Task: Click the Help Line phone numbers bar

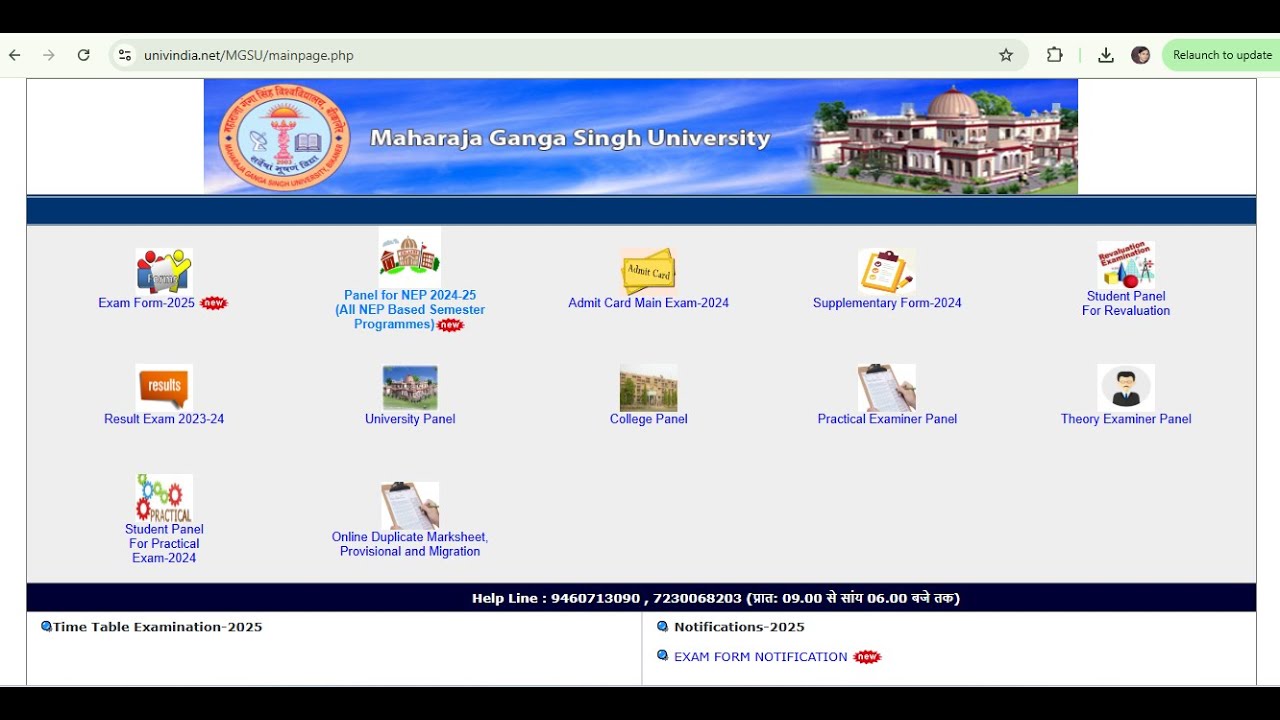Action: coord(641,598)
